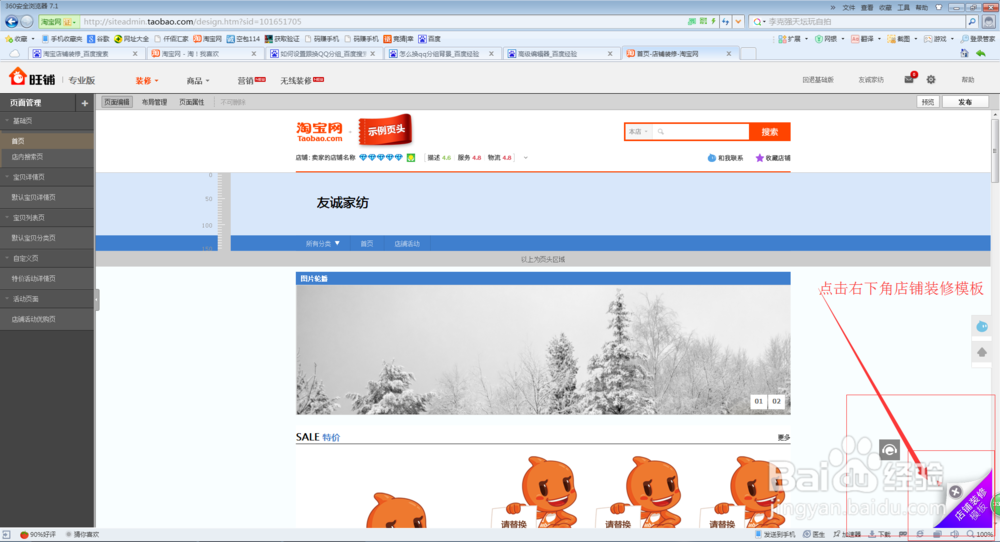The width and height of the screenshot is (1000, 542).
Task: Open the messages envelope icon with red badge
Action: tap(909, 79)
